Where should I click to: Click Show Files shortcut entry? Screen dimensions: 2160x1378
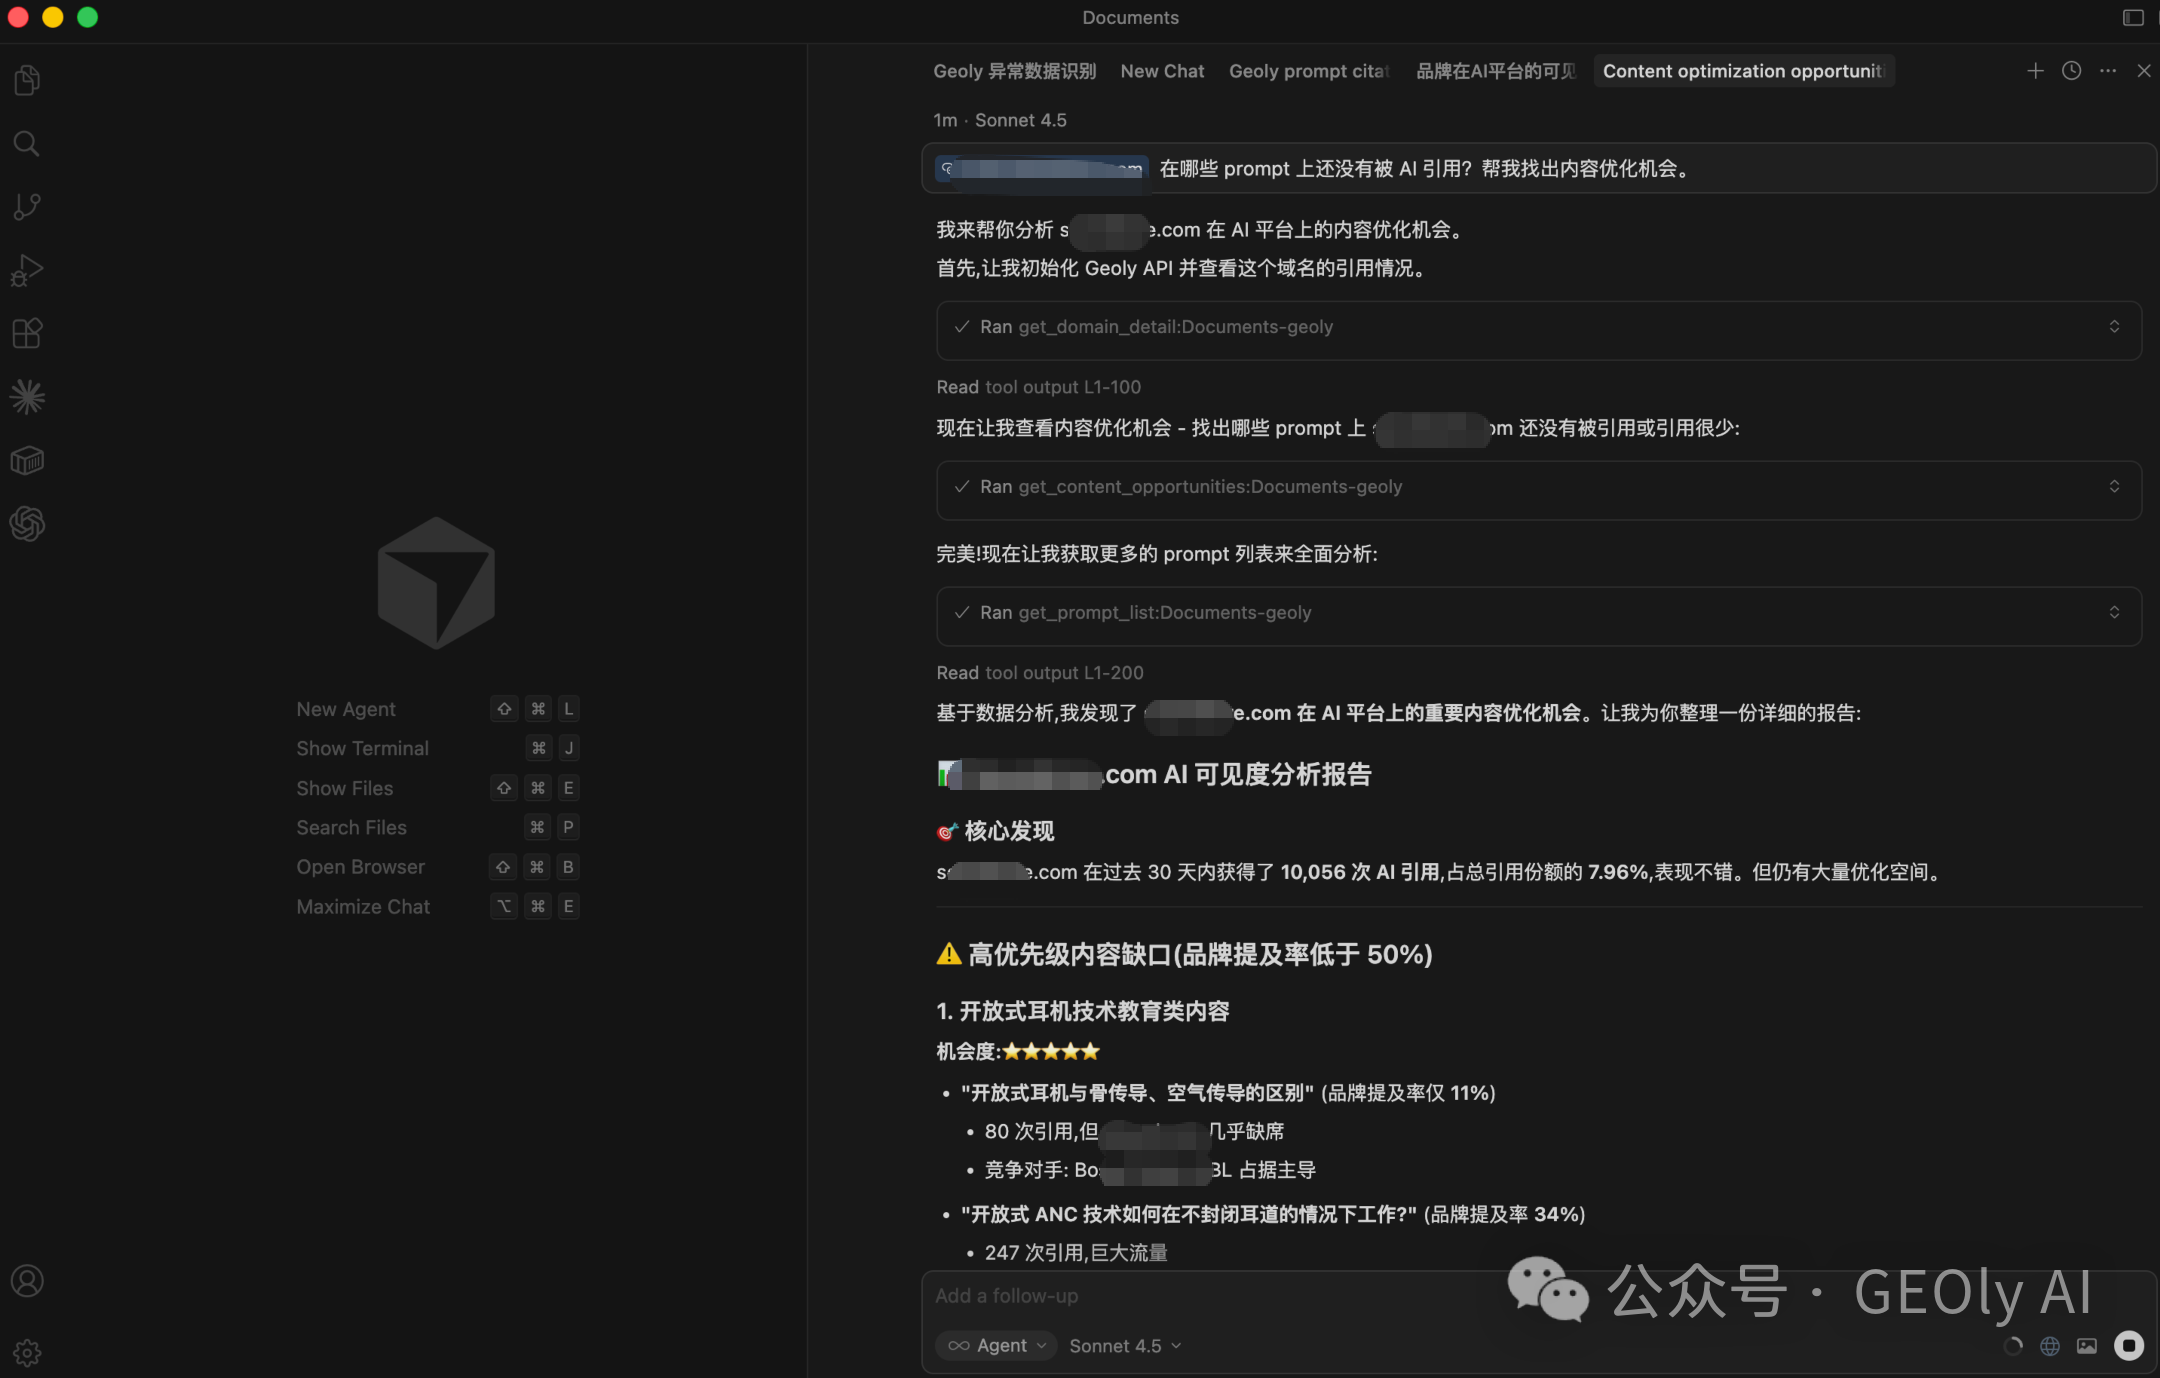(x=437, y=788)
